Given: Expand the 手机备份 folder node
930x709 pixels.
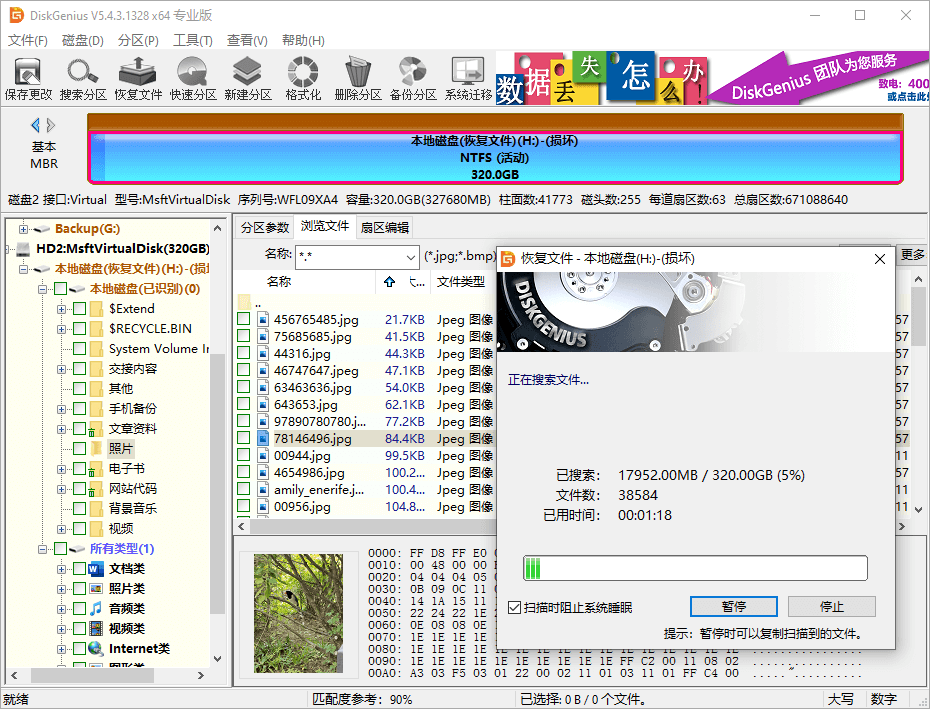Looking at the screenshot, I should pos(61,409).
